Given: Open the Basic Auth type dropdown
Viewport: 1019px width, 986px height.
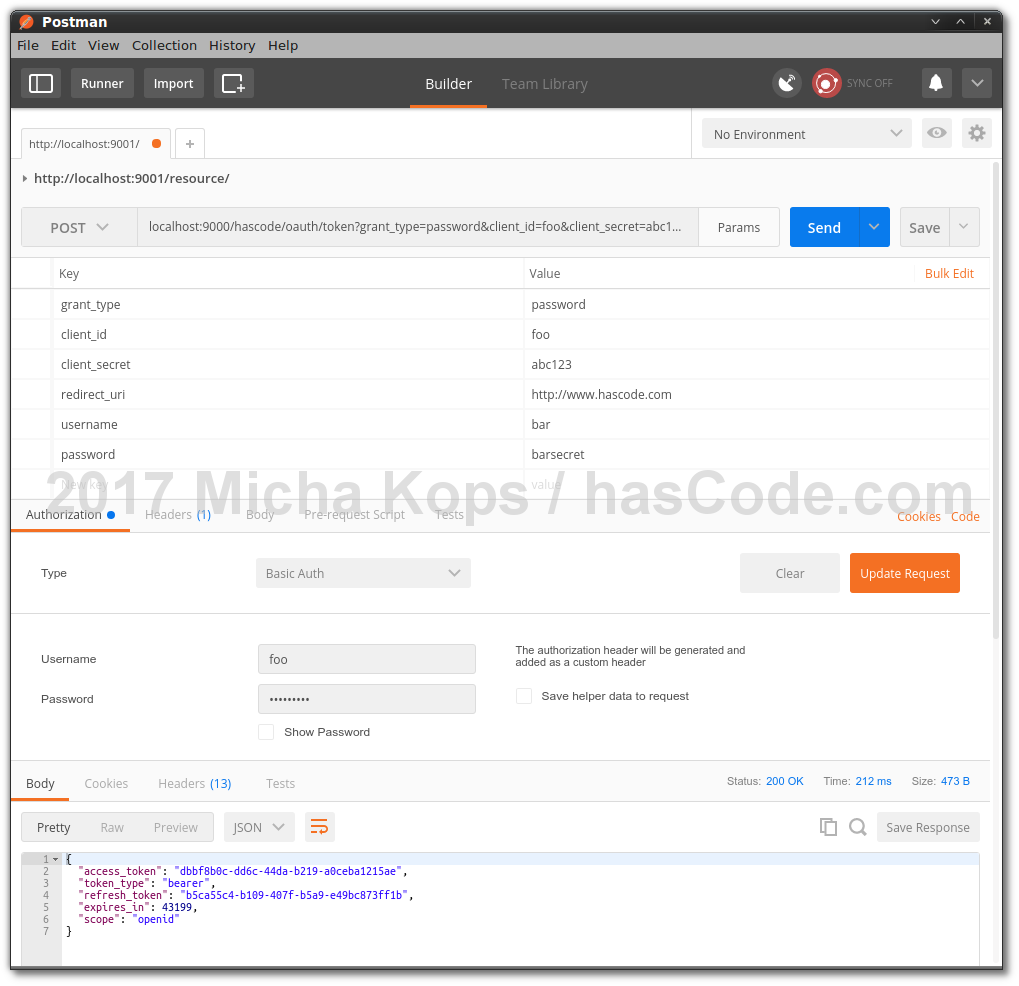Looking at the screenshot, I should click(362, 573).
